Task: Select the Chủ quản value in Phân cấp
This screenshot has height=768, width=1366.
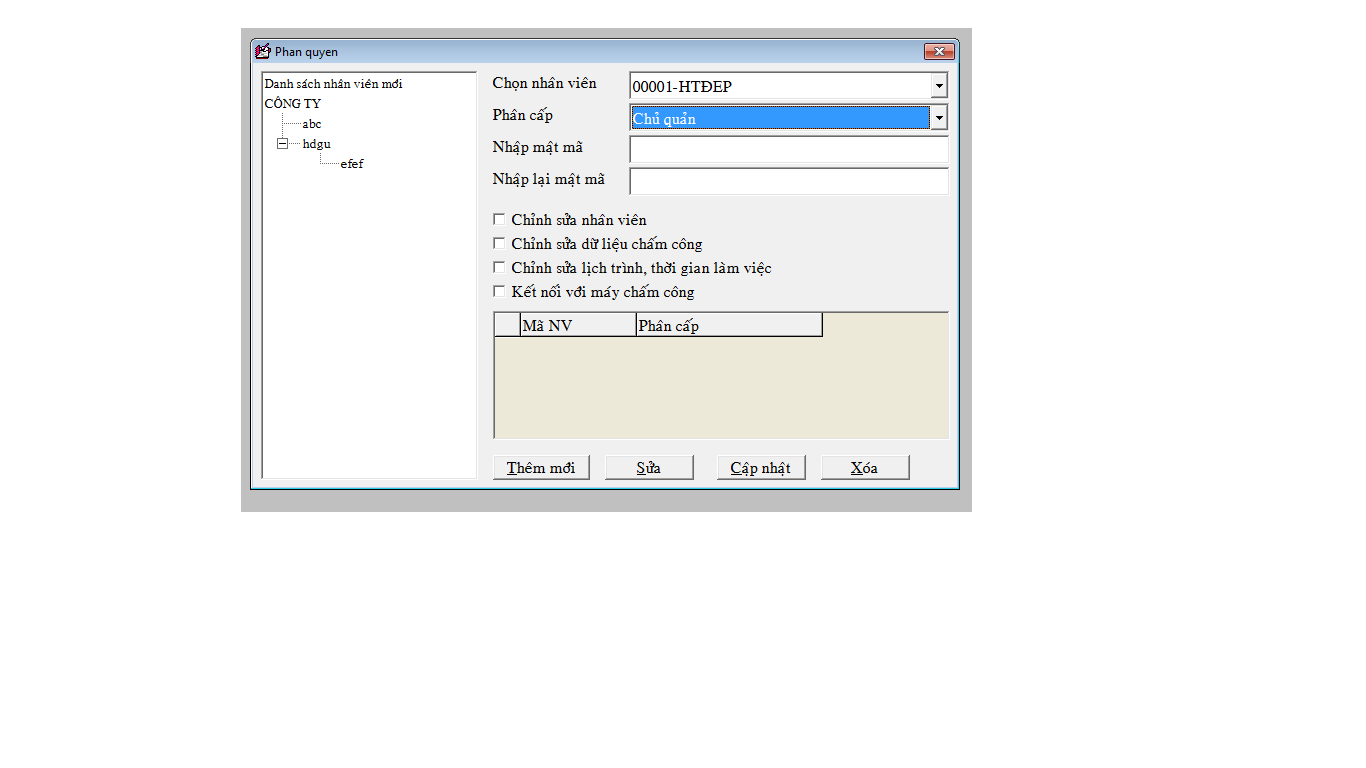Action: tap(780, 118)
